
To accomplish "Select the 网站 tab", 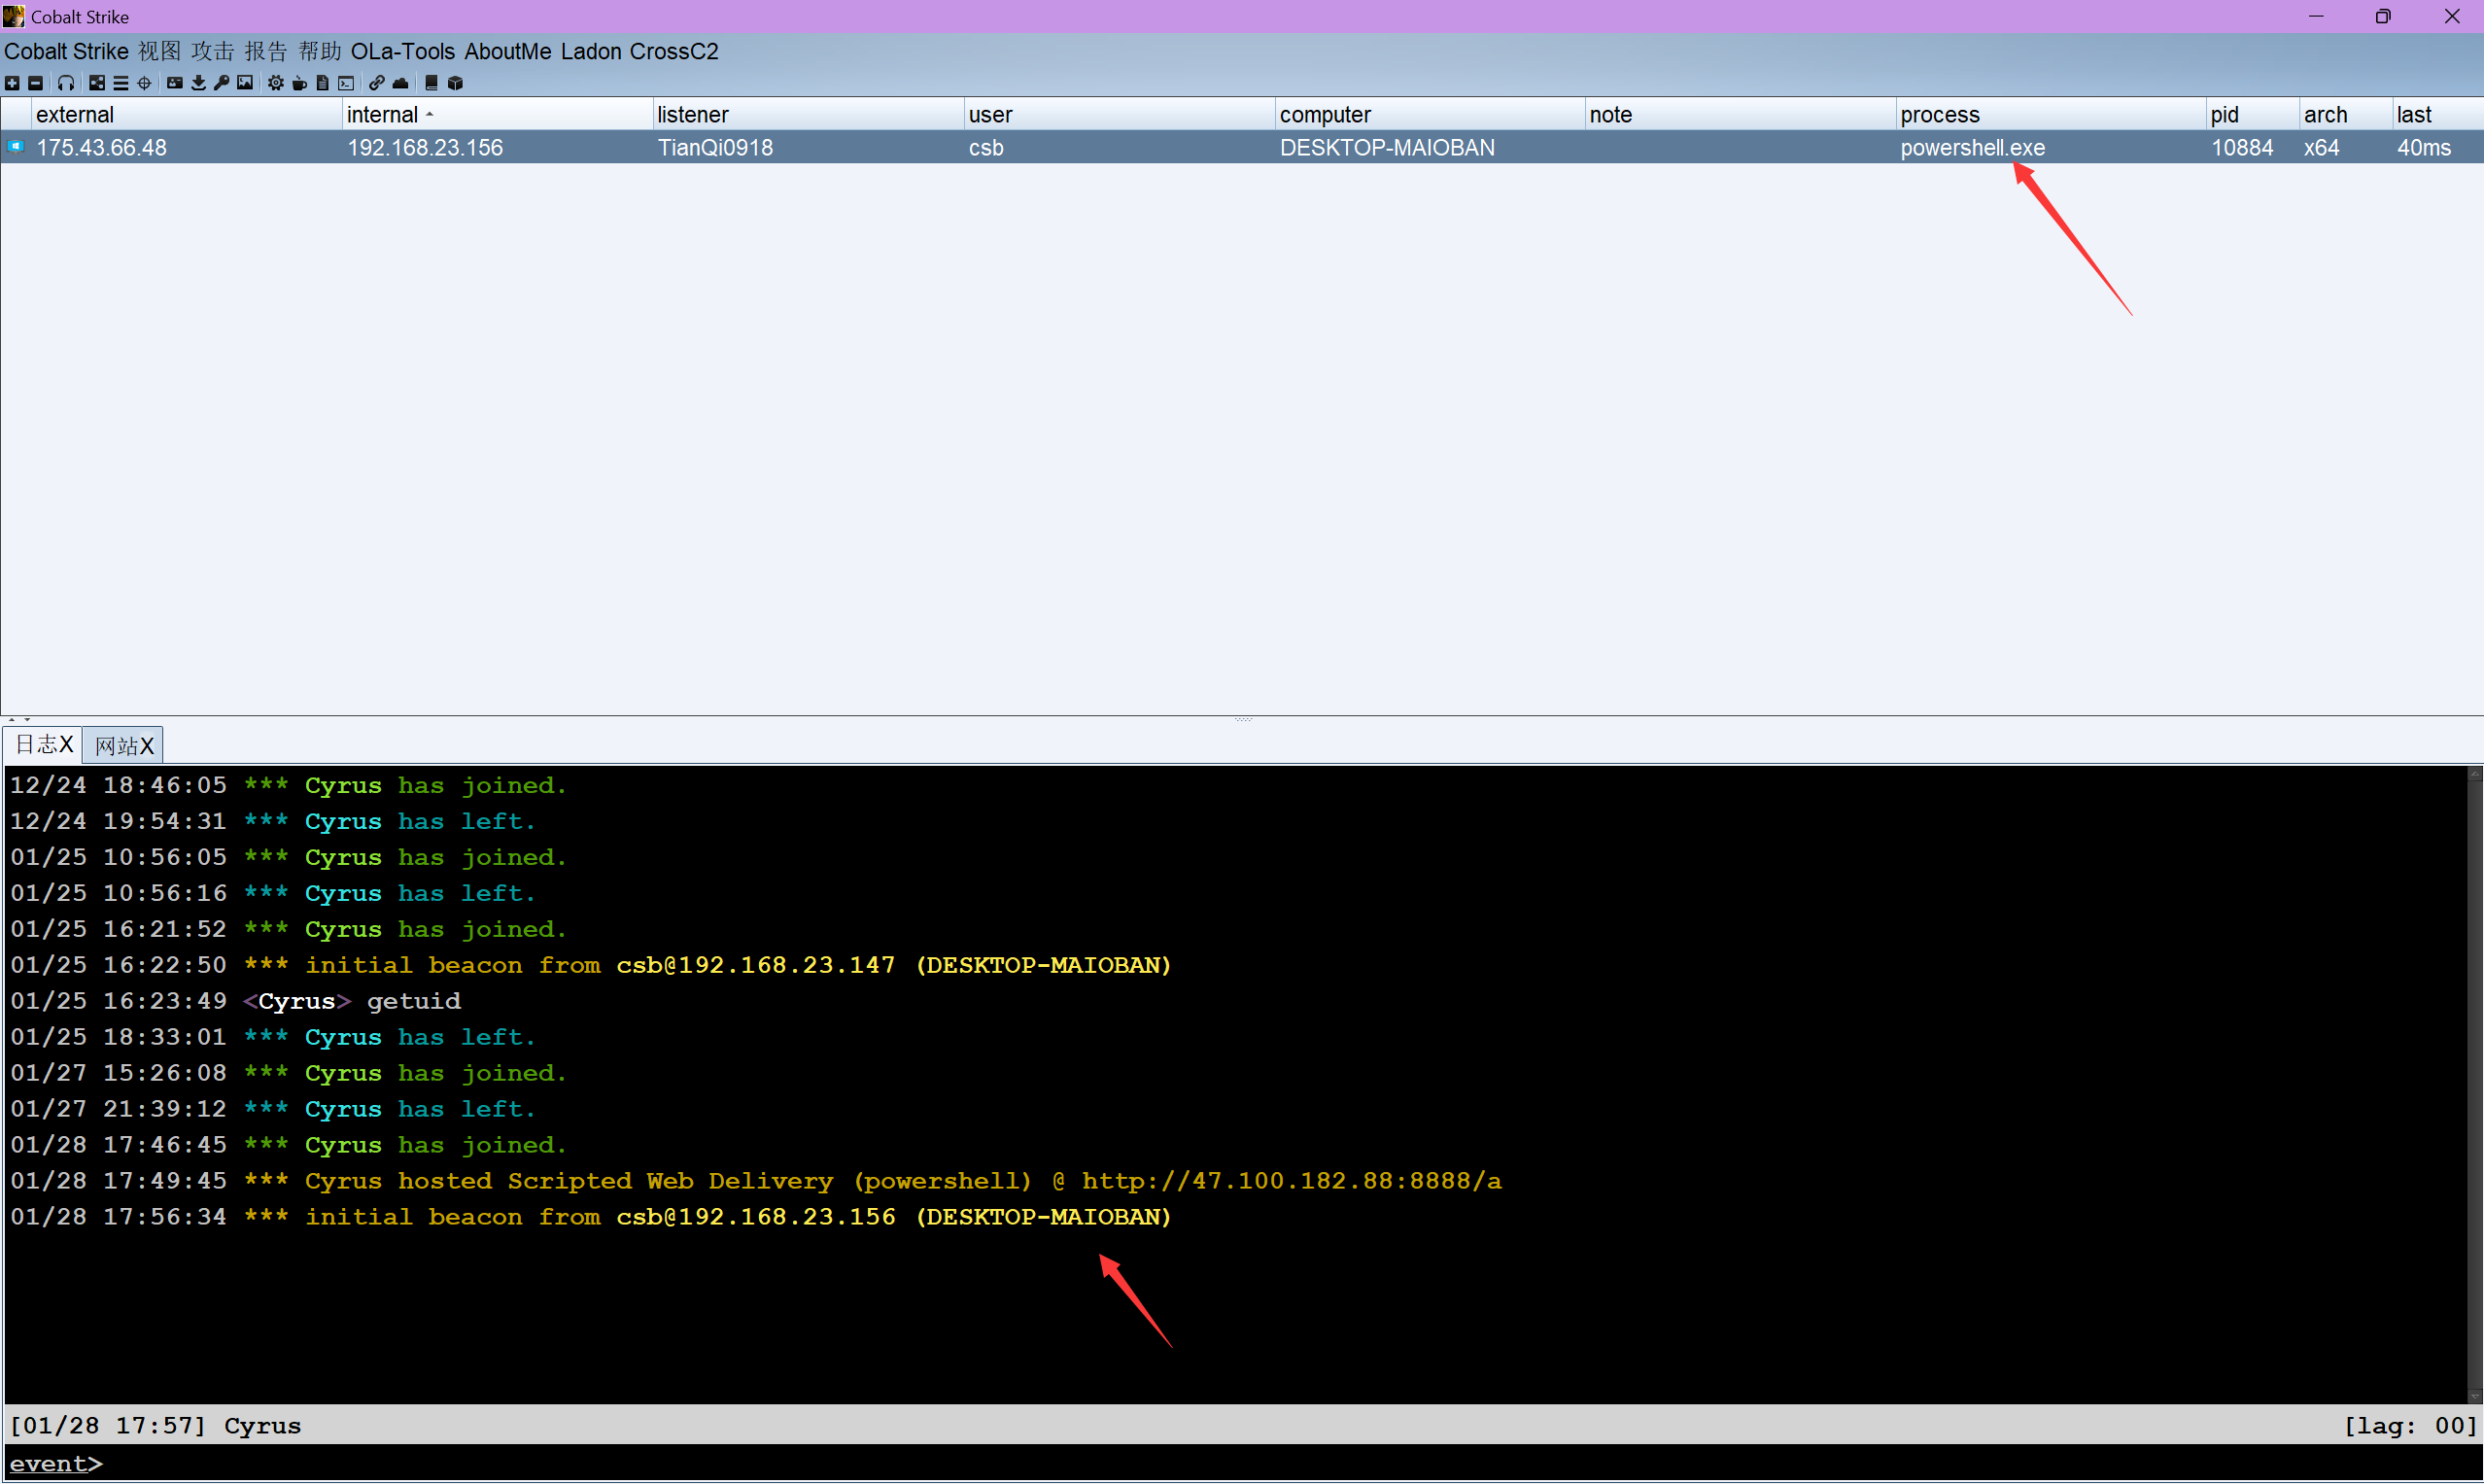I will (x=123, y=746).
